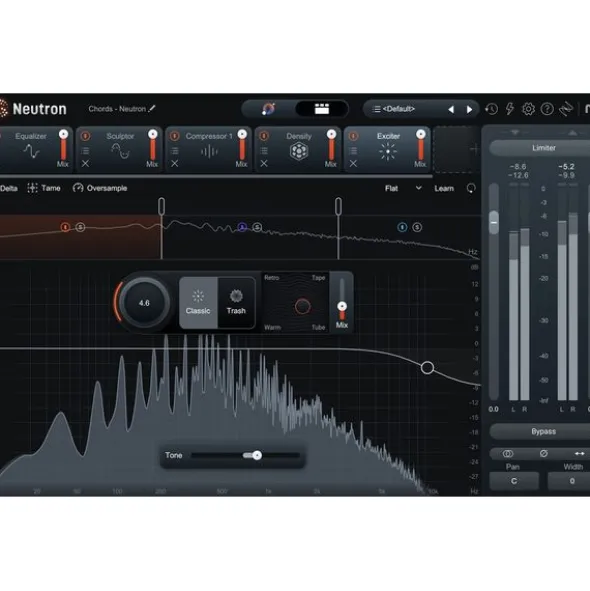
Task: Click the invert phase icon
Action: pyautogui.click(x=544, y=453)
